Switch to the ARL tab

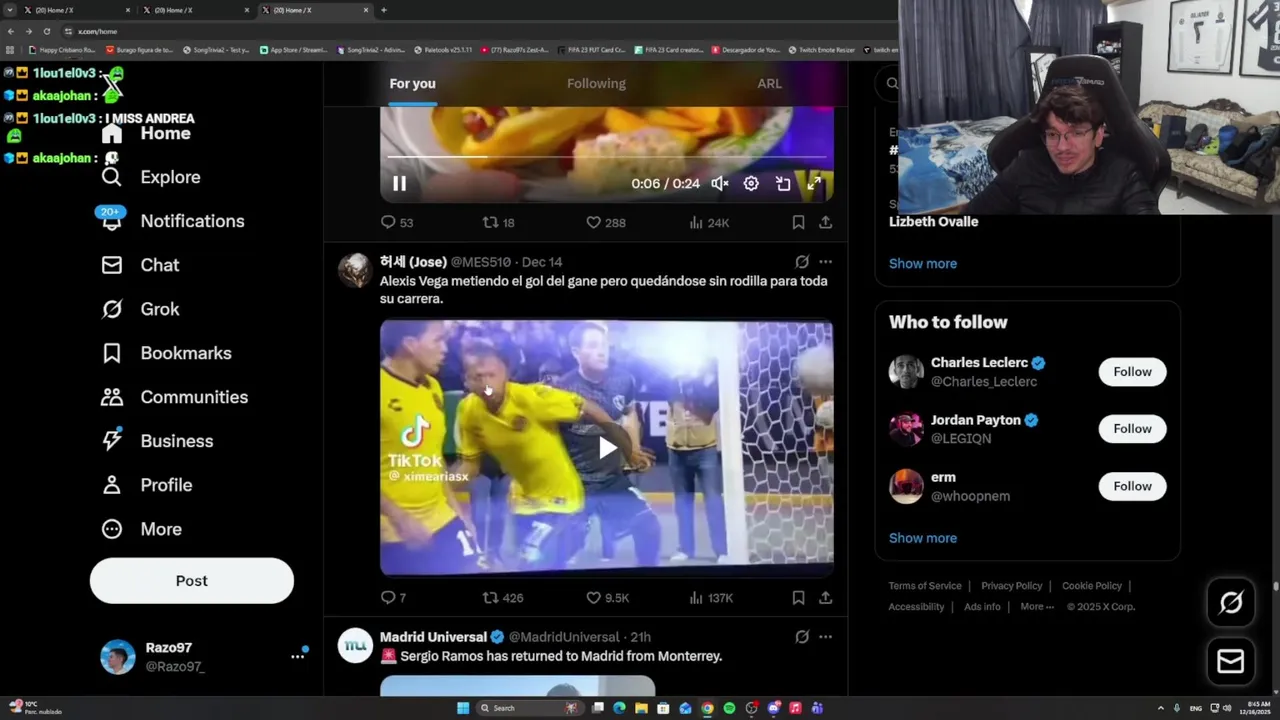(769, 84)
